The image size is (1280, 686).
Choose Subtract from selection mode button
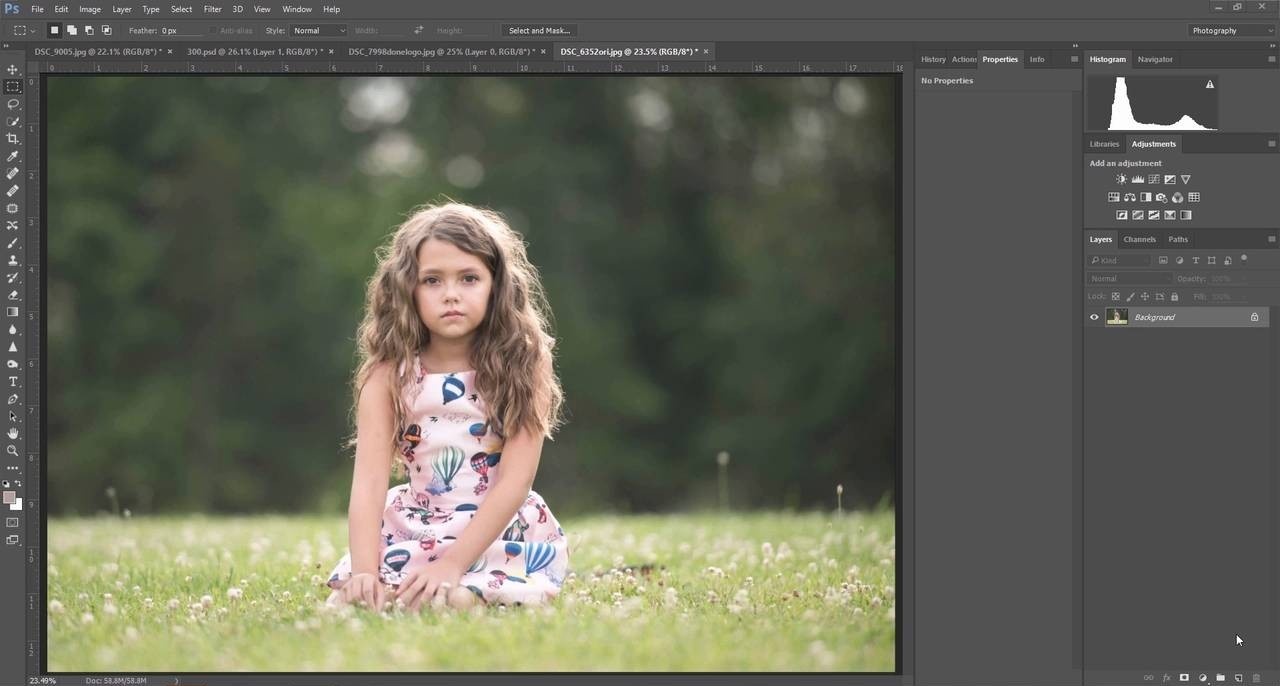89,31
